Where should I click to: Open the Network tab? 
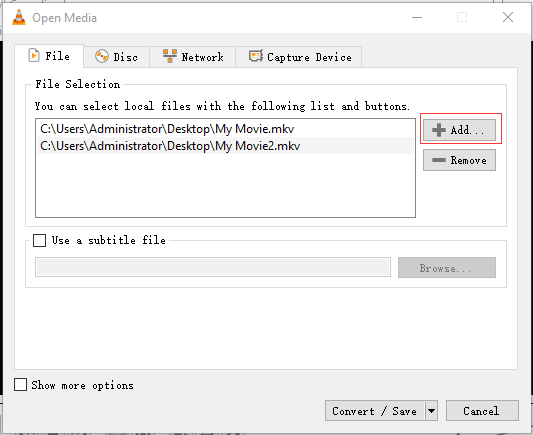pos(193,57)
